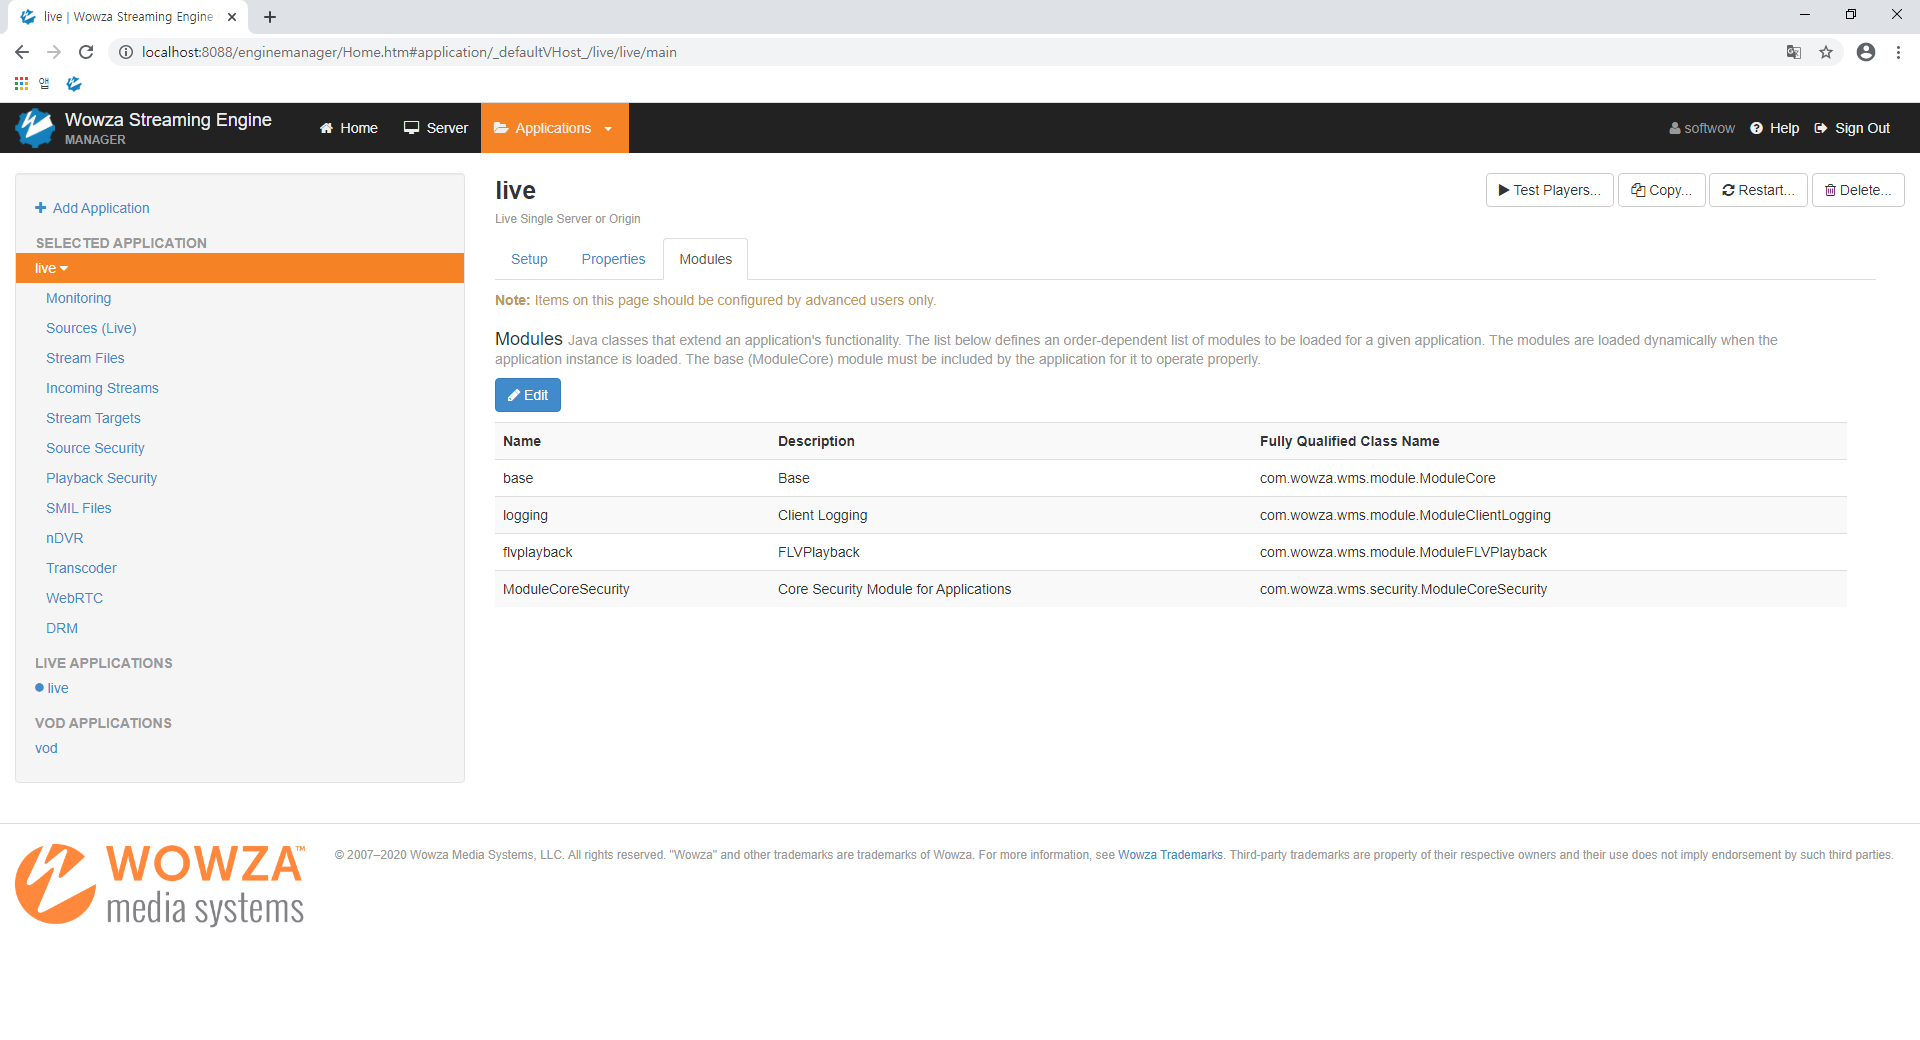Click the softwow user account link

tap(1701, 128)
